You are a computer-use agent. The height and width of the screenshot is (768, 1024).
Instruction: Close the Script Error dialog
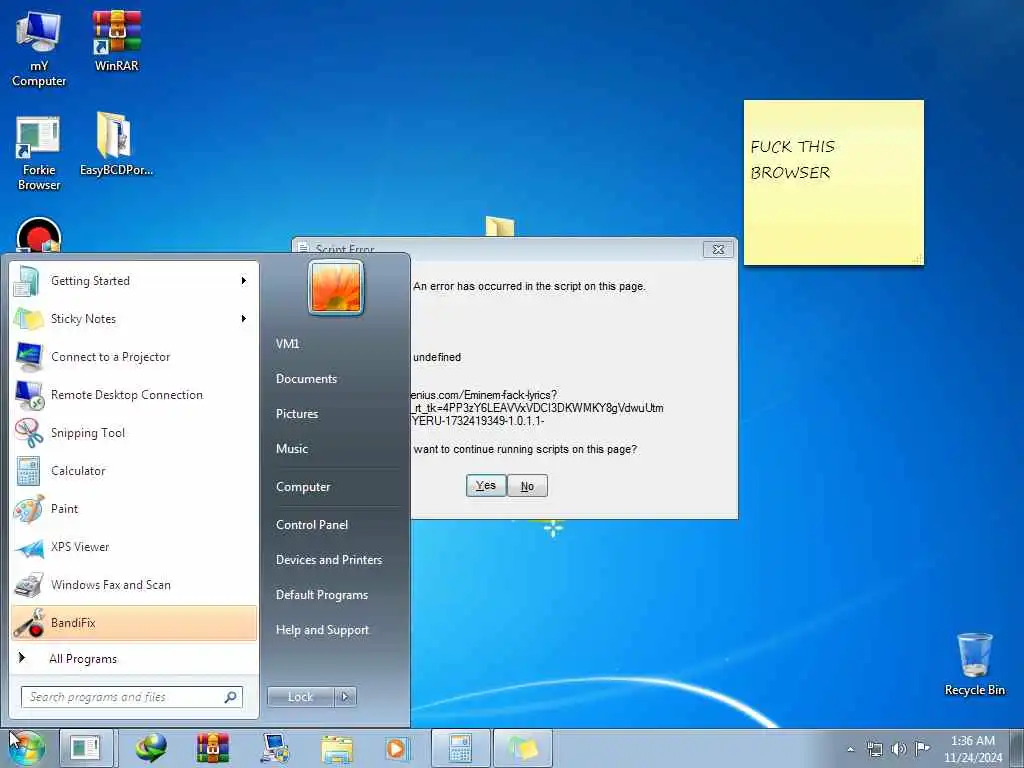coord(718,249)
